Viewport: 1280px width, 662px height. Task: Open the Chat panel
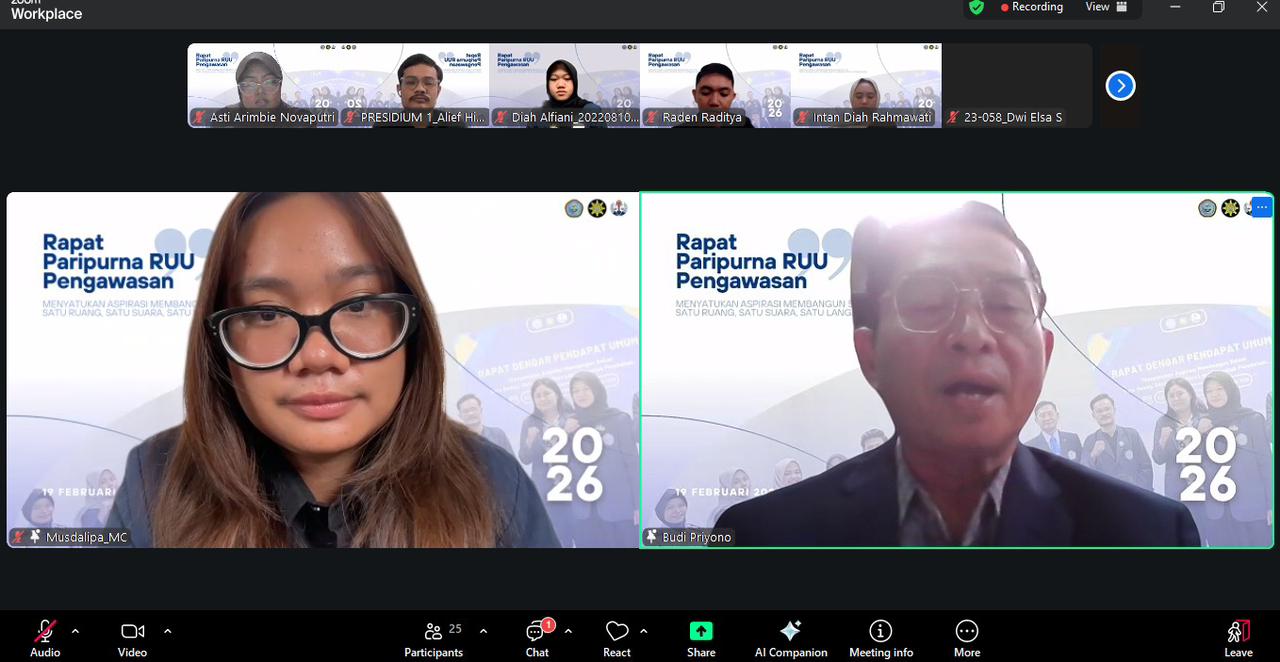coord(537,637)
